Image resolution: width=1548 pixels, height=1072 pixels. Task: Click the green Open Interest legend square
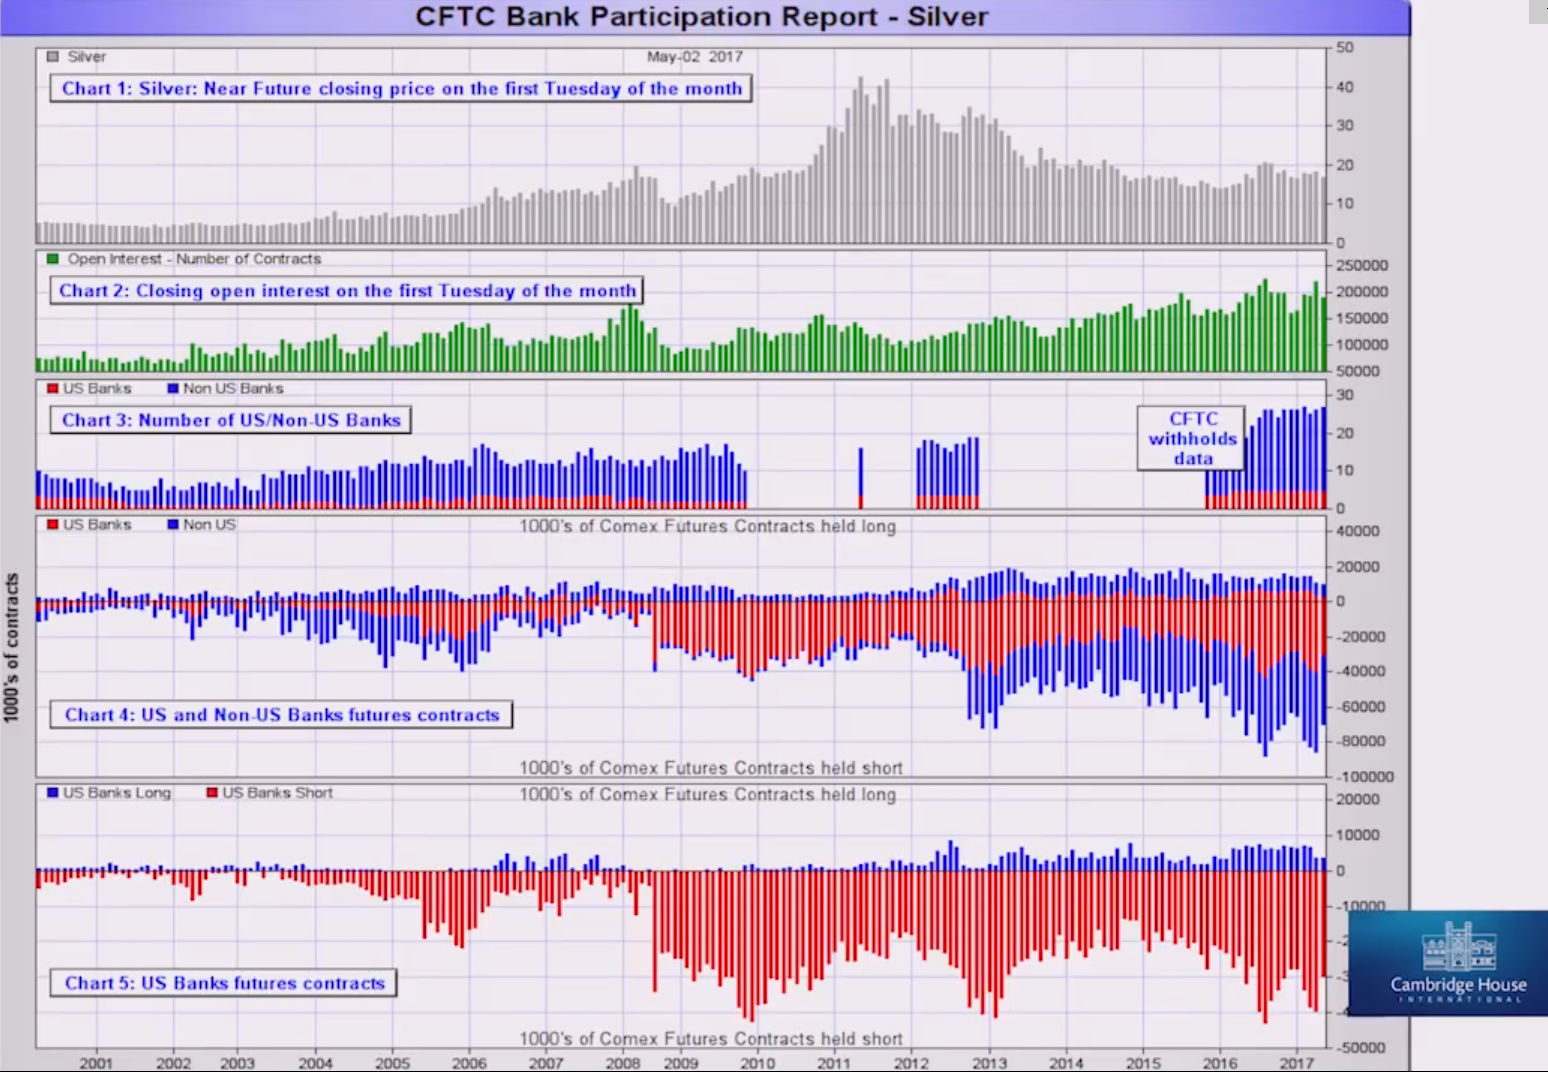(x=53, y=259)
